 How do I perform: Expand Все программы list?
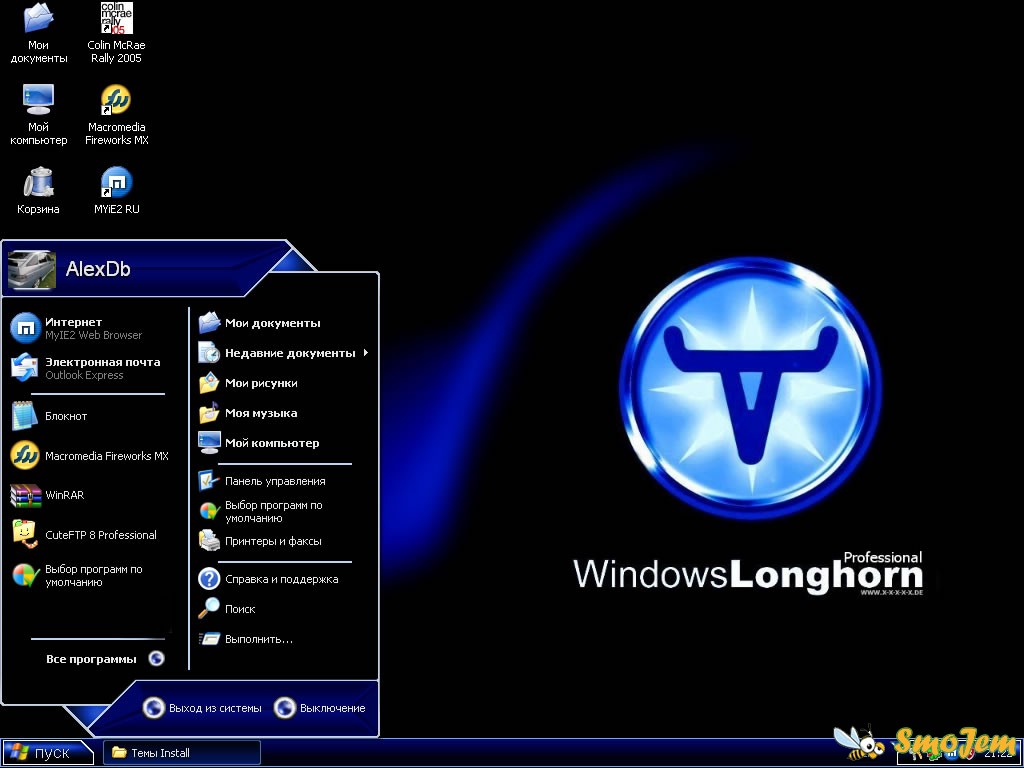tap(104, 659)
